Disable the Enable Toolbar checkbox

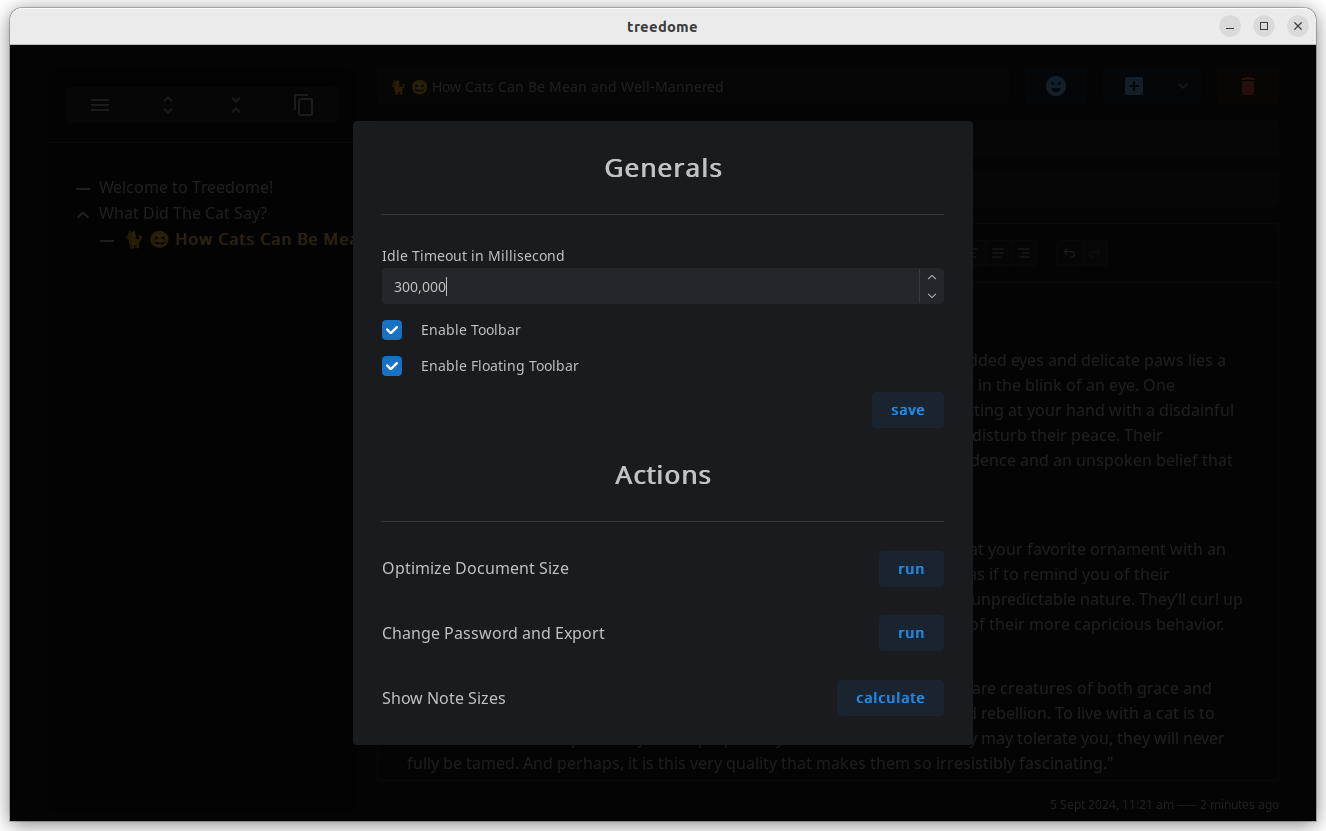[x=392, y=330]
